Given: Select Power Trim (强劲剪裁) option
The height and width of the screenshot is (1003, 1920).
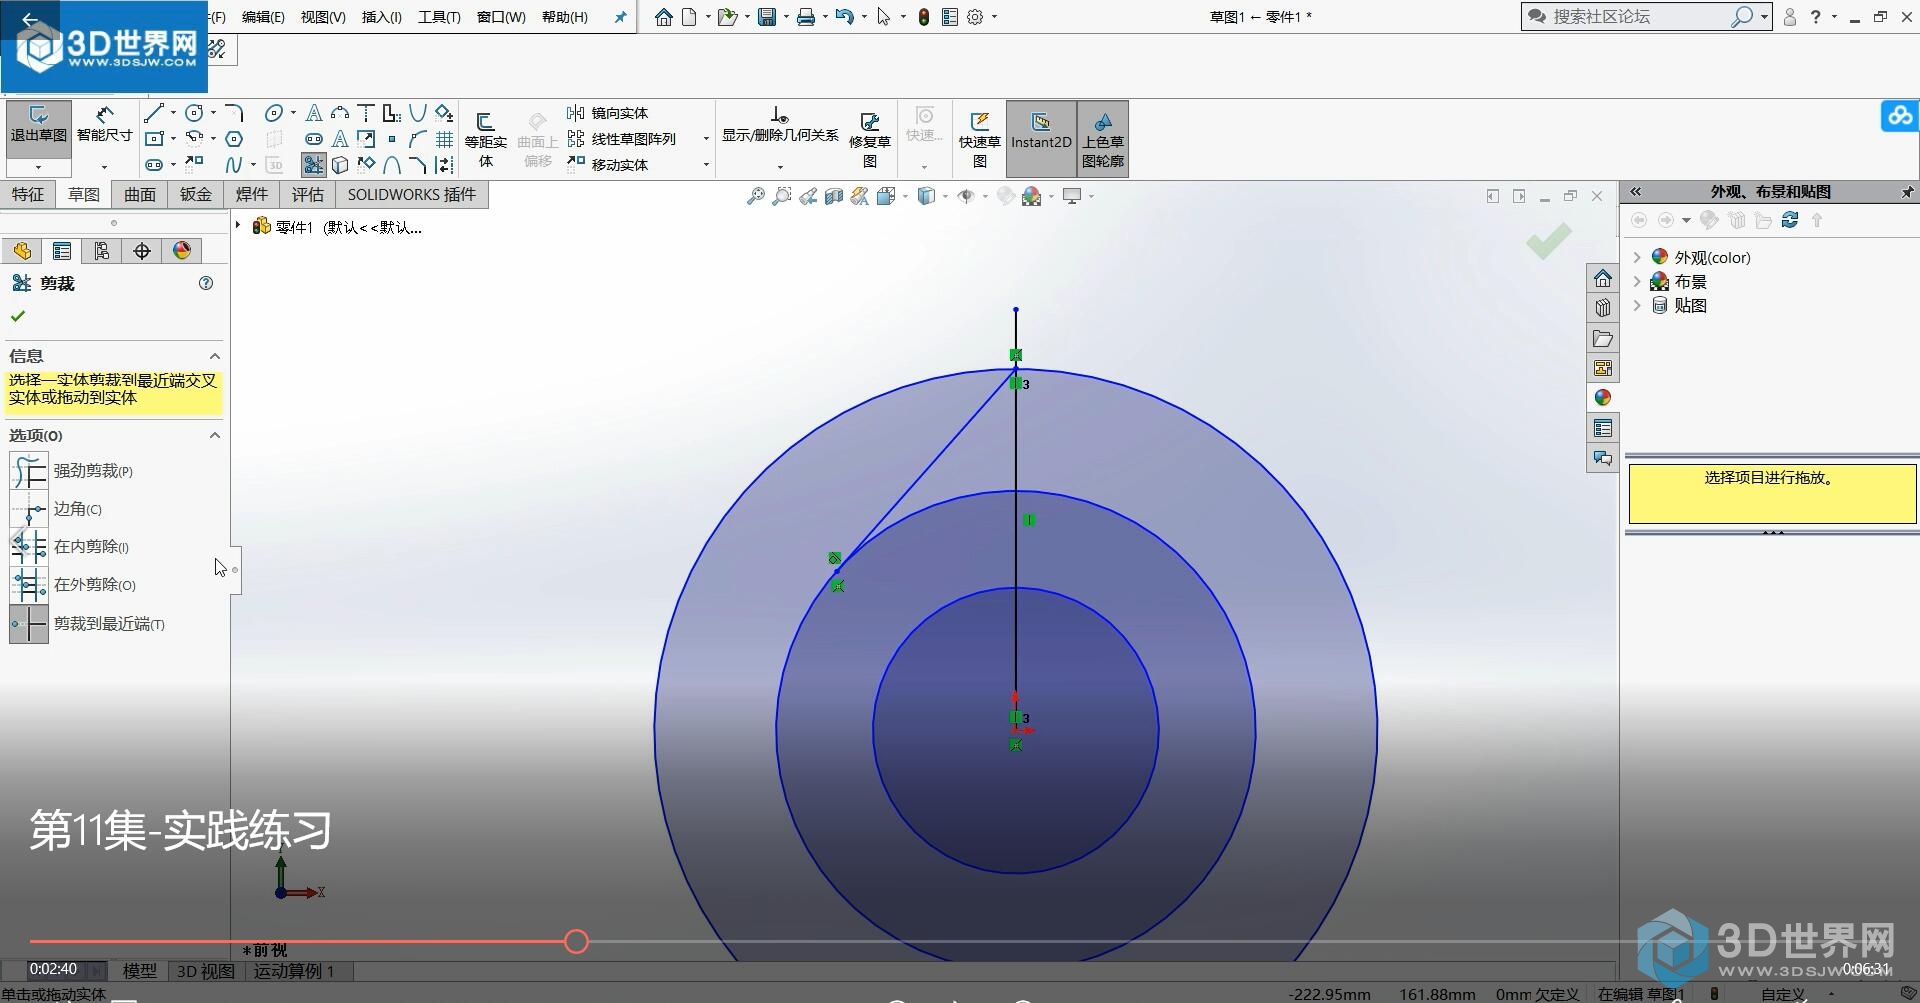Looking at the screenshot, I should tap(71, 471).
